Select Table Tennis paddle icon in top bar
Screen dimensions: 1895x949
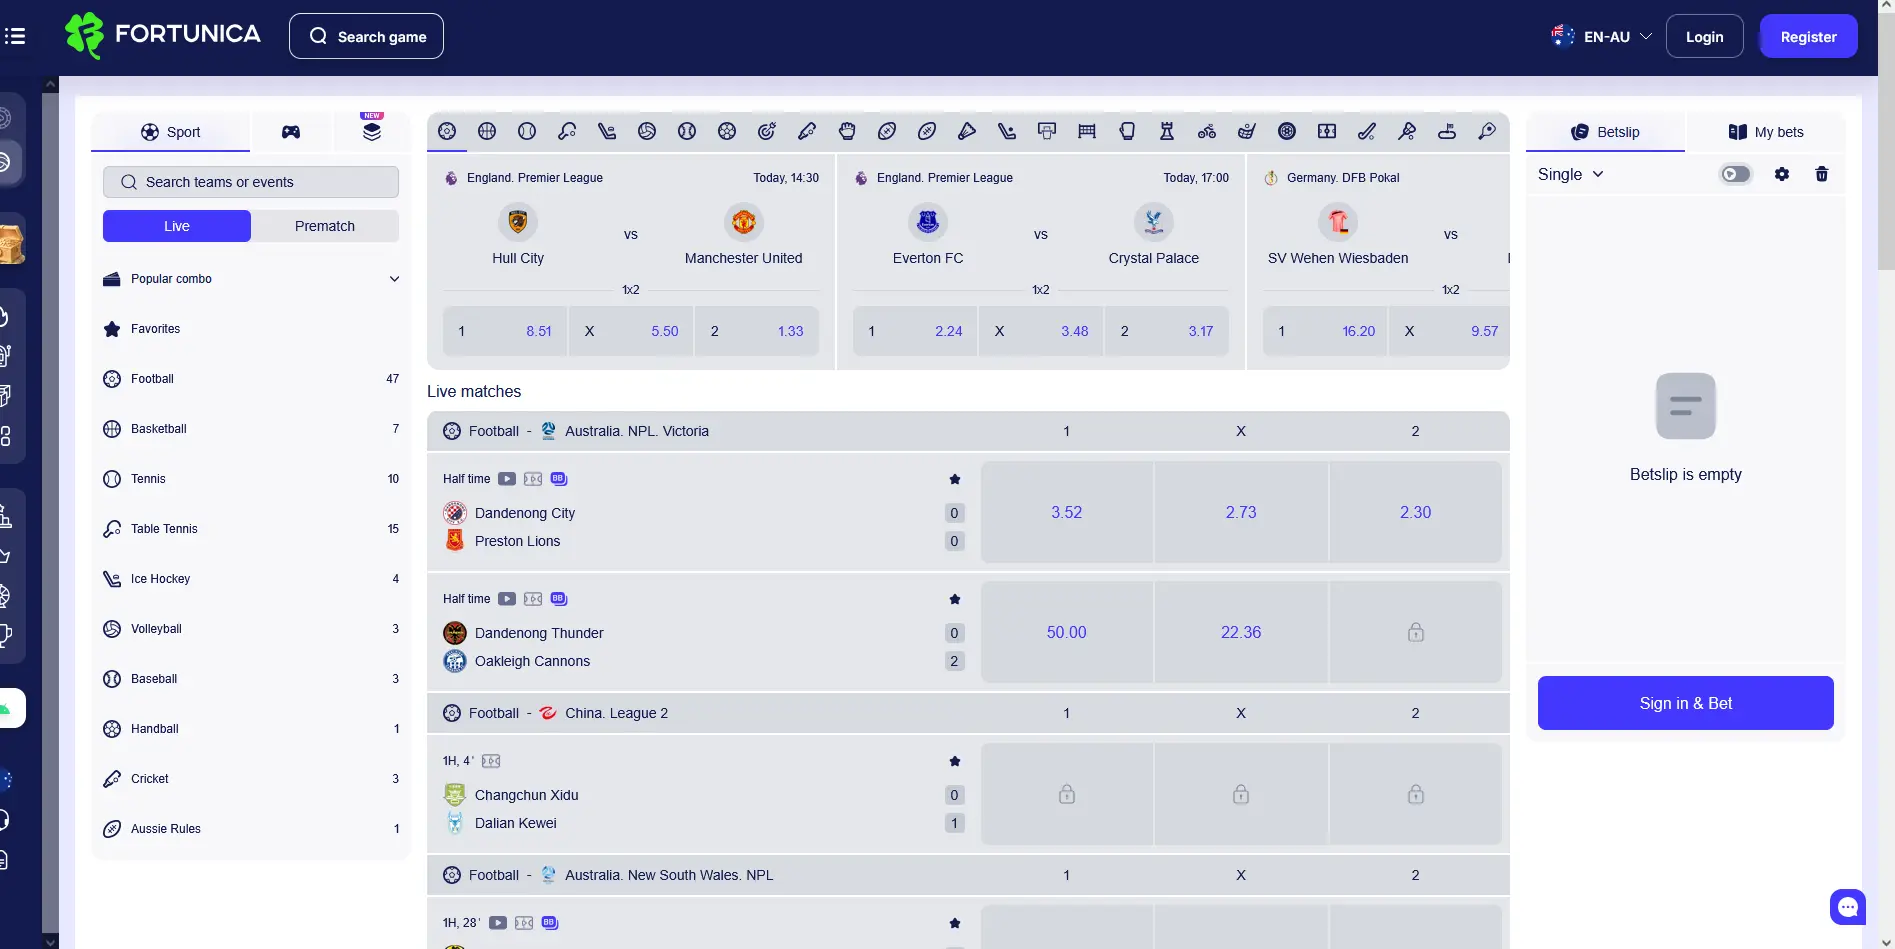[567, 131]
